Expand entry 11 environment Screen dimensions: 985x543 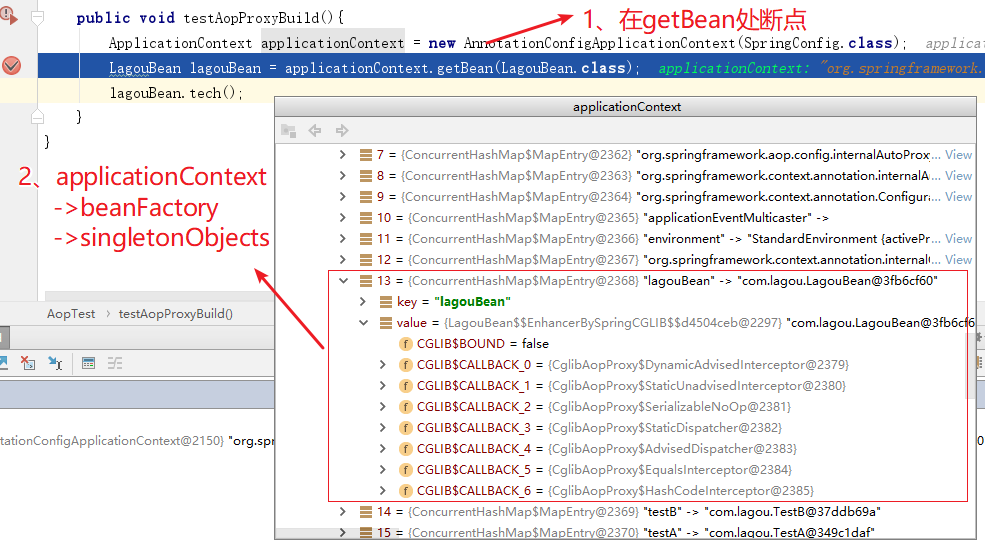pyautogui.click(x=342, y=239)
